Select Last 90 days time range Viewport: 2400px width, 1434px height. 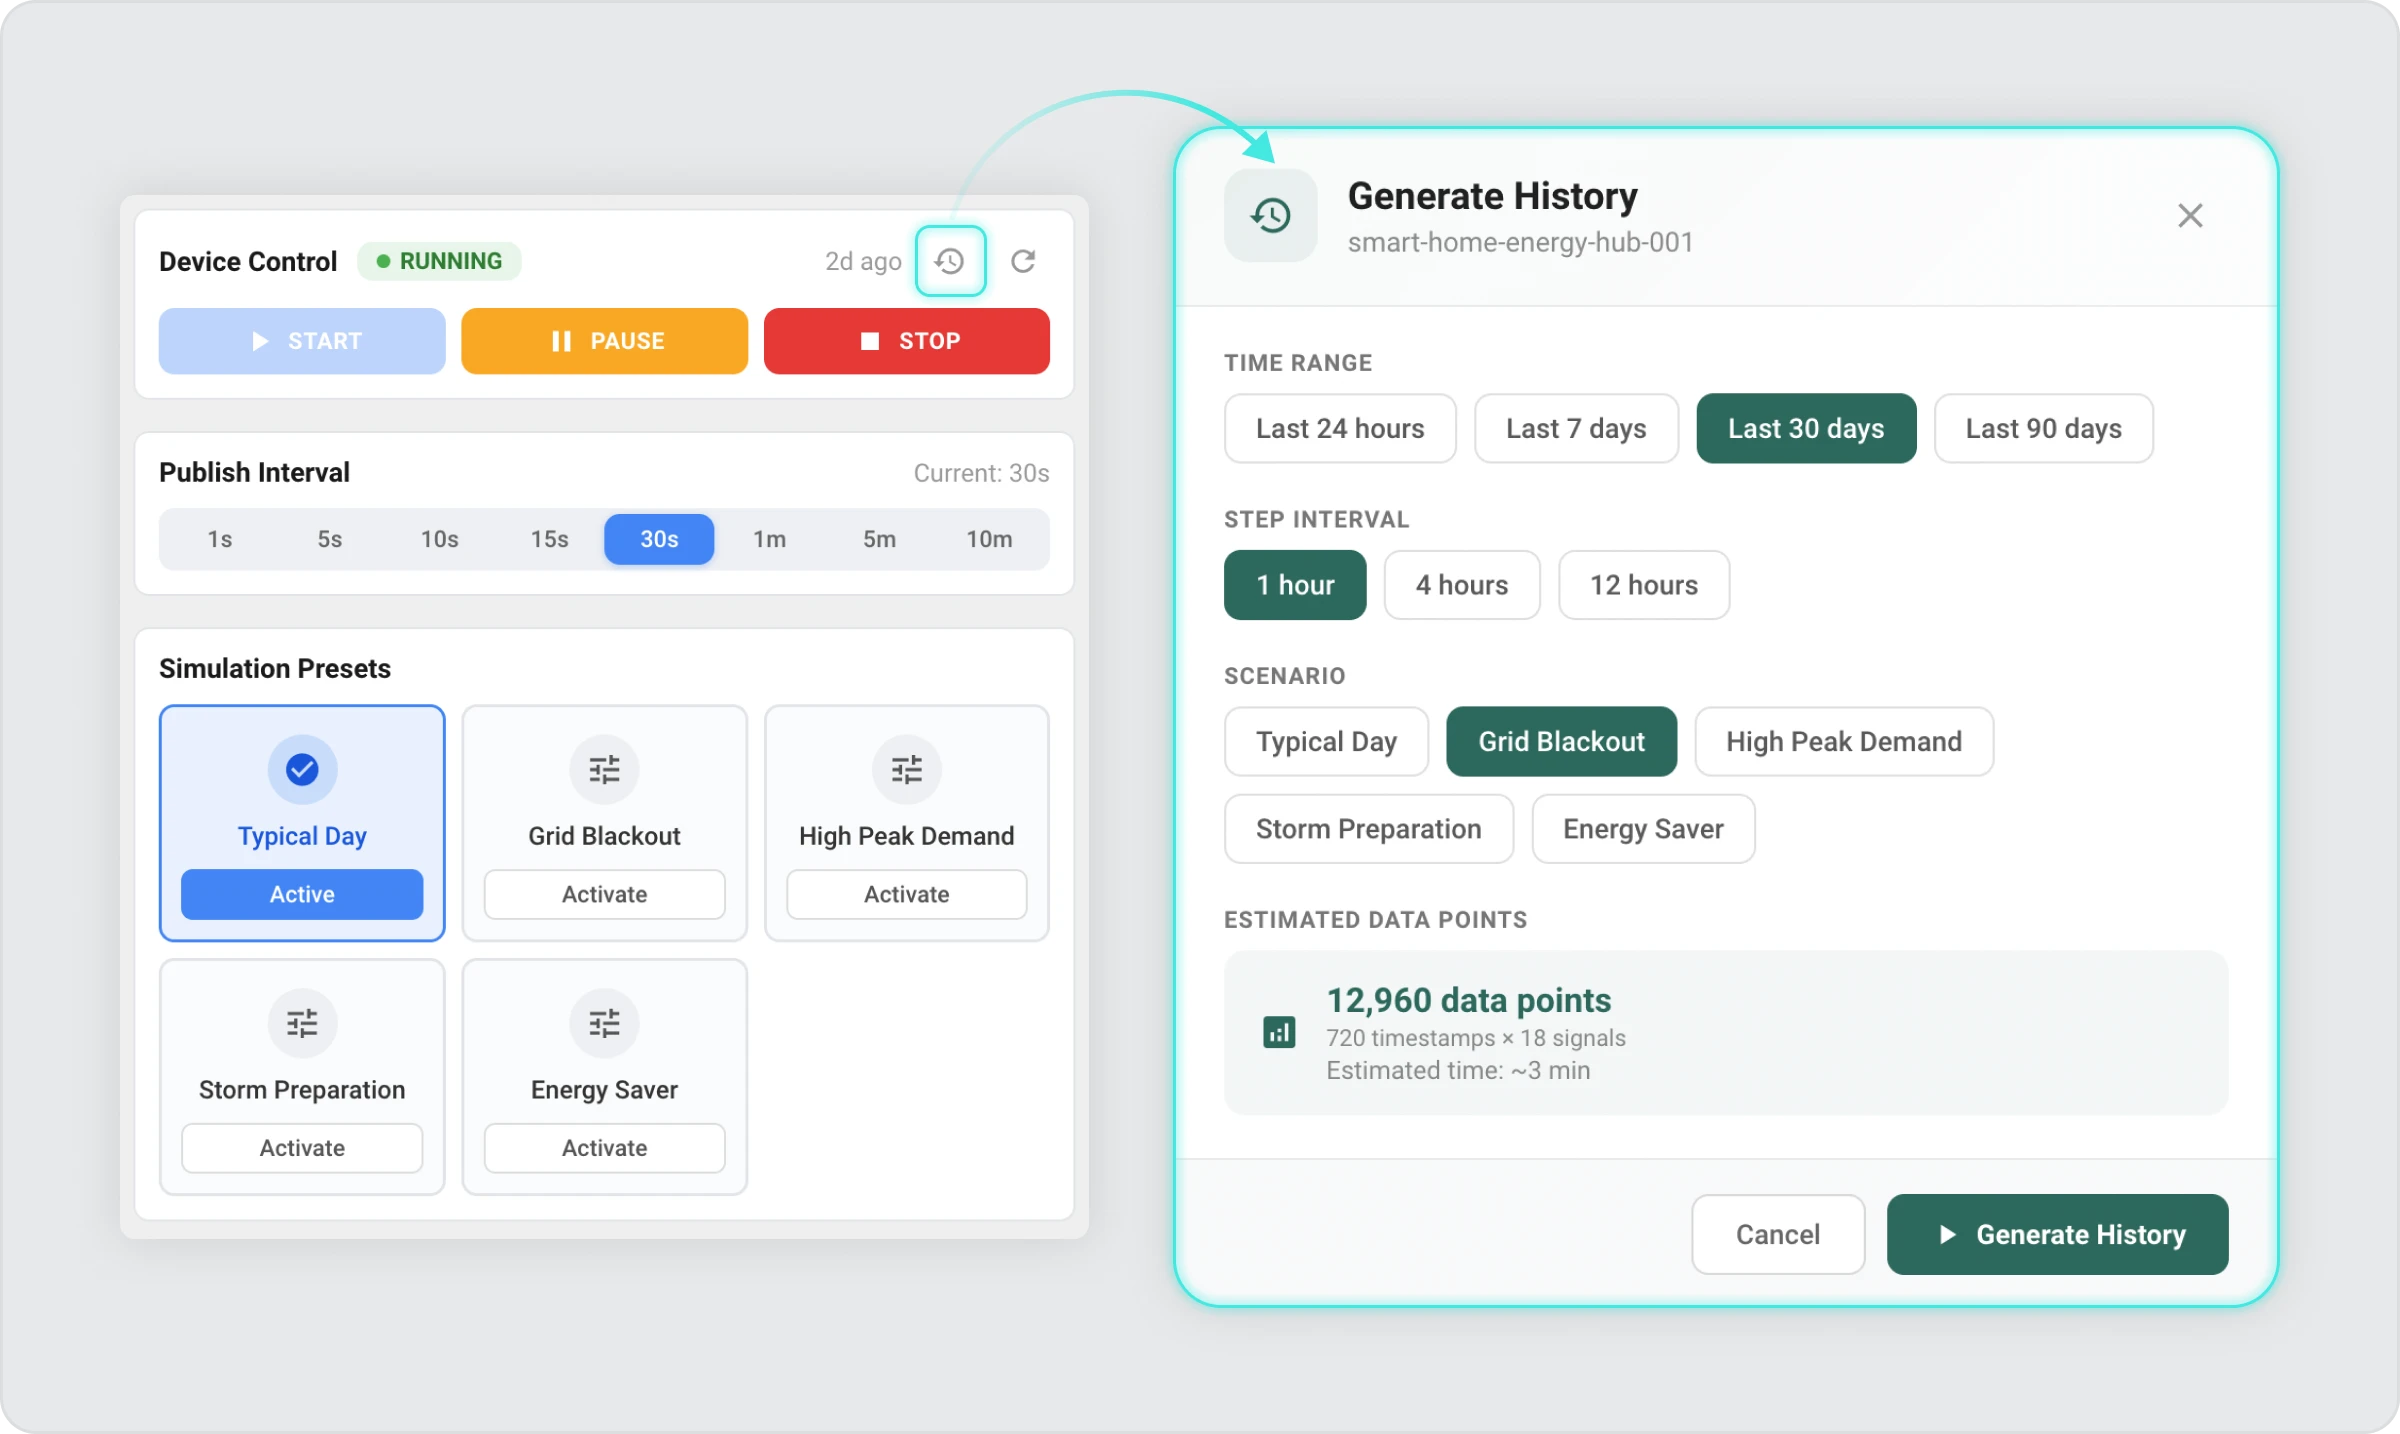click(2043, 429)
